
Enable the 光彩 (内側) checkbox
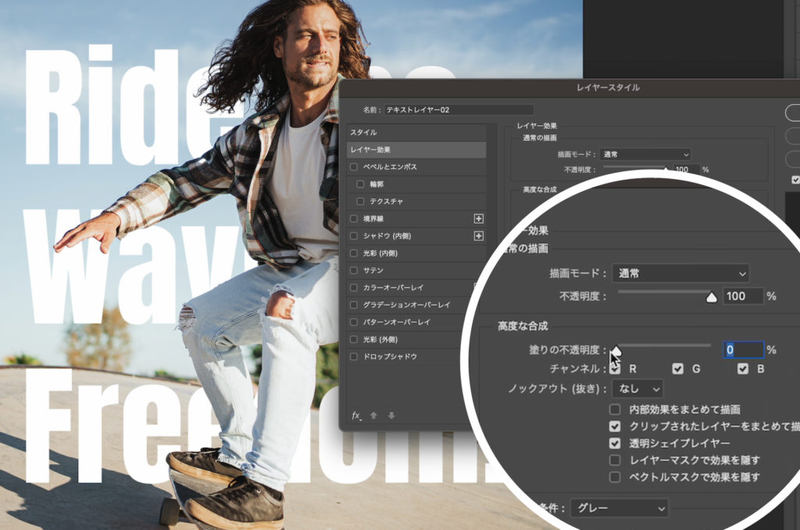click(x=354, y=253)
